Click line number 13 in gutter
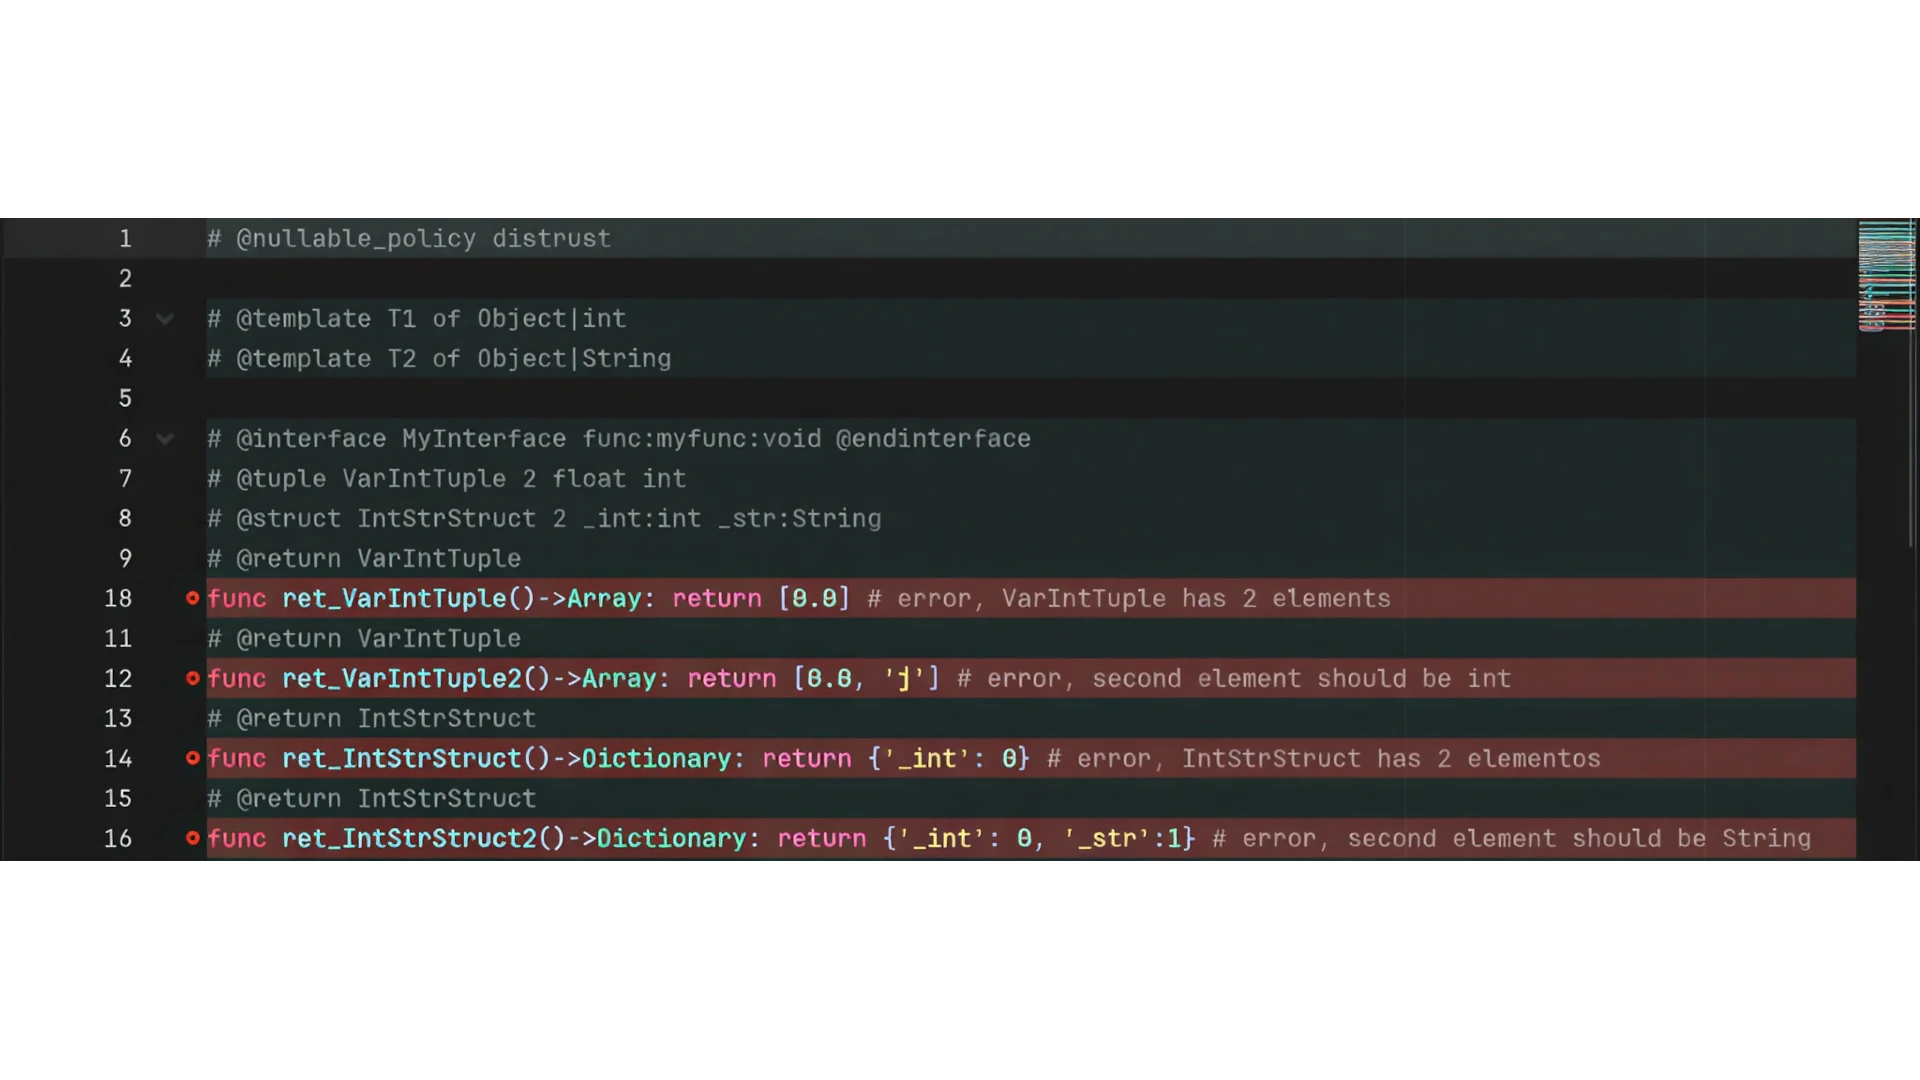1920x1080 pixels. [118, 718]
